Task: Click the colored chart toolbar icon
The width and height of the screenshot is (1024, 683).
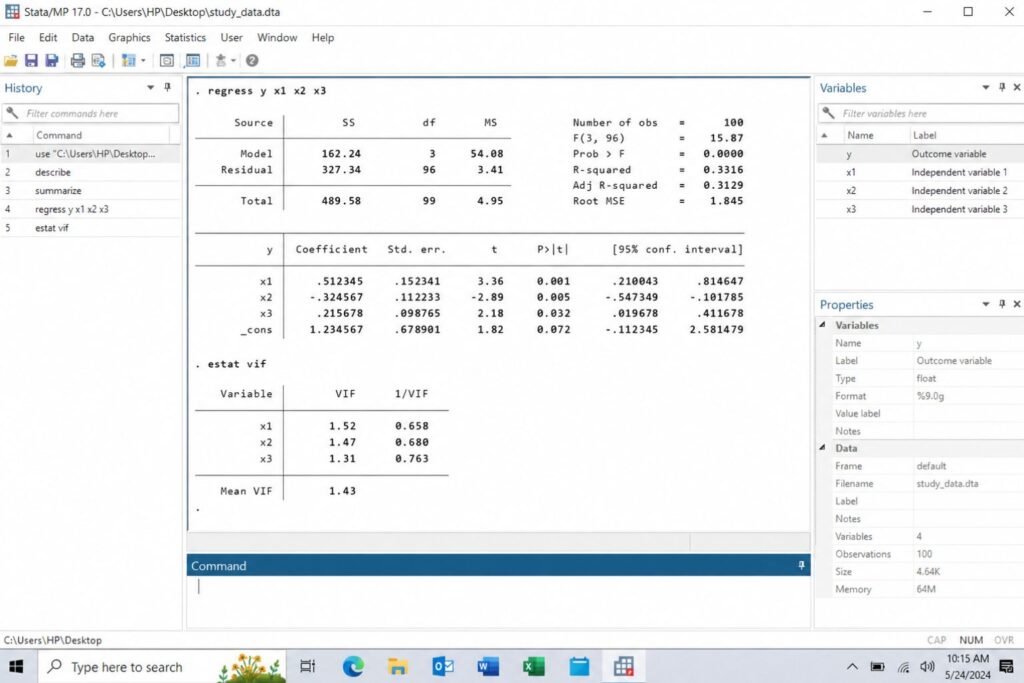Action: point(129,61)
